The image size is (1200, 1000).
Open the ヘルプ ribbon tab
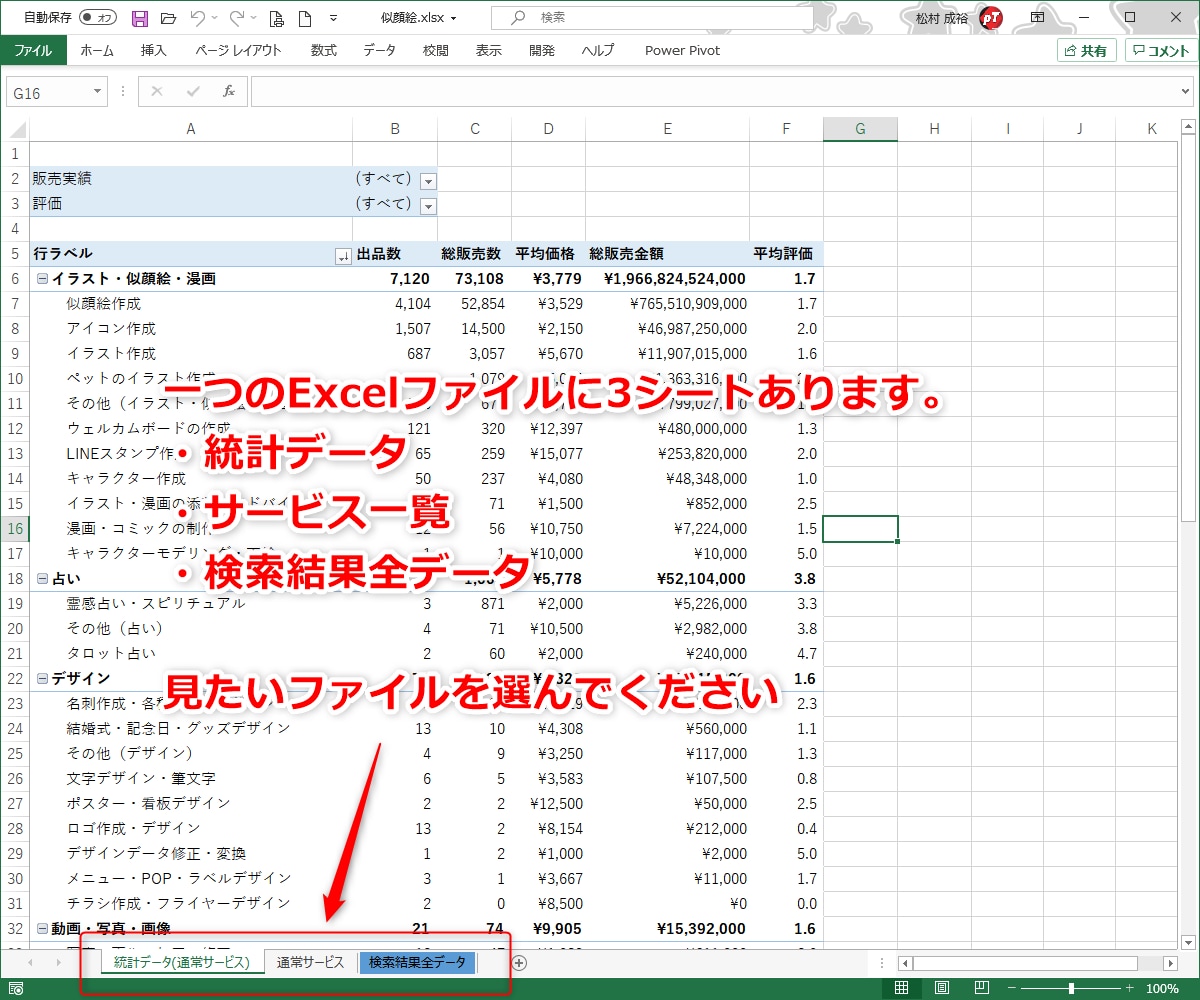598,50
